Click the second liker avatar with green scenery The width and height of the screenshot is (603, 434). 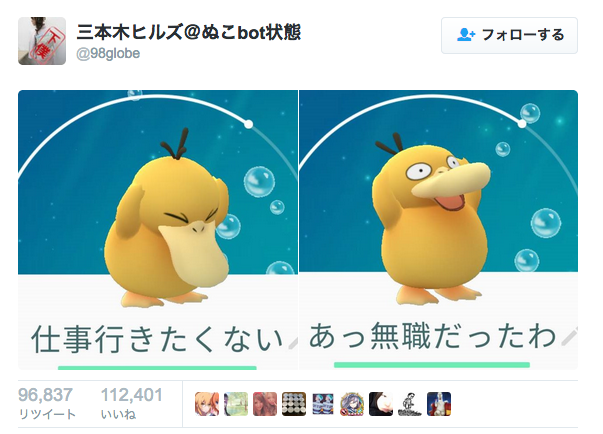click(236, 404)
